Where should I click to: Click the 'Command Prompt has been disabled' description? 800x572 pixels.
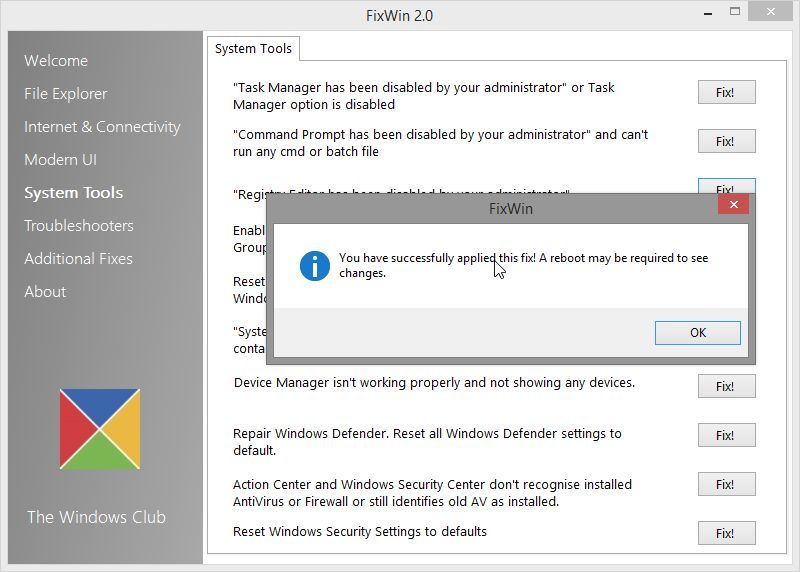(440, 143)
